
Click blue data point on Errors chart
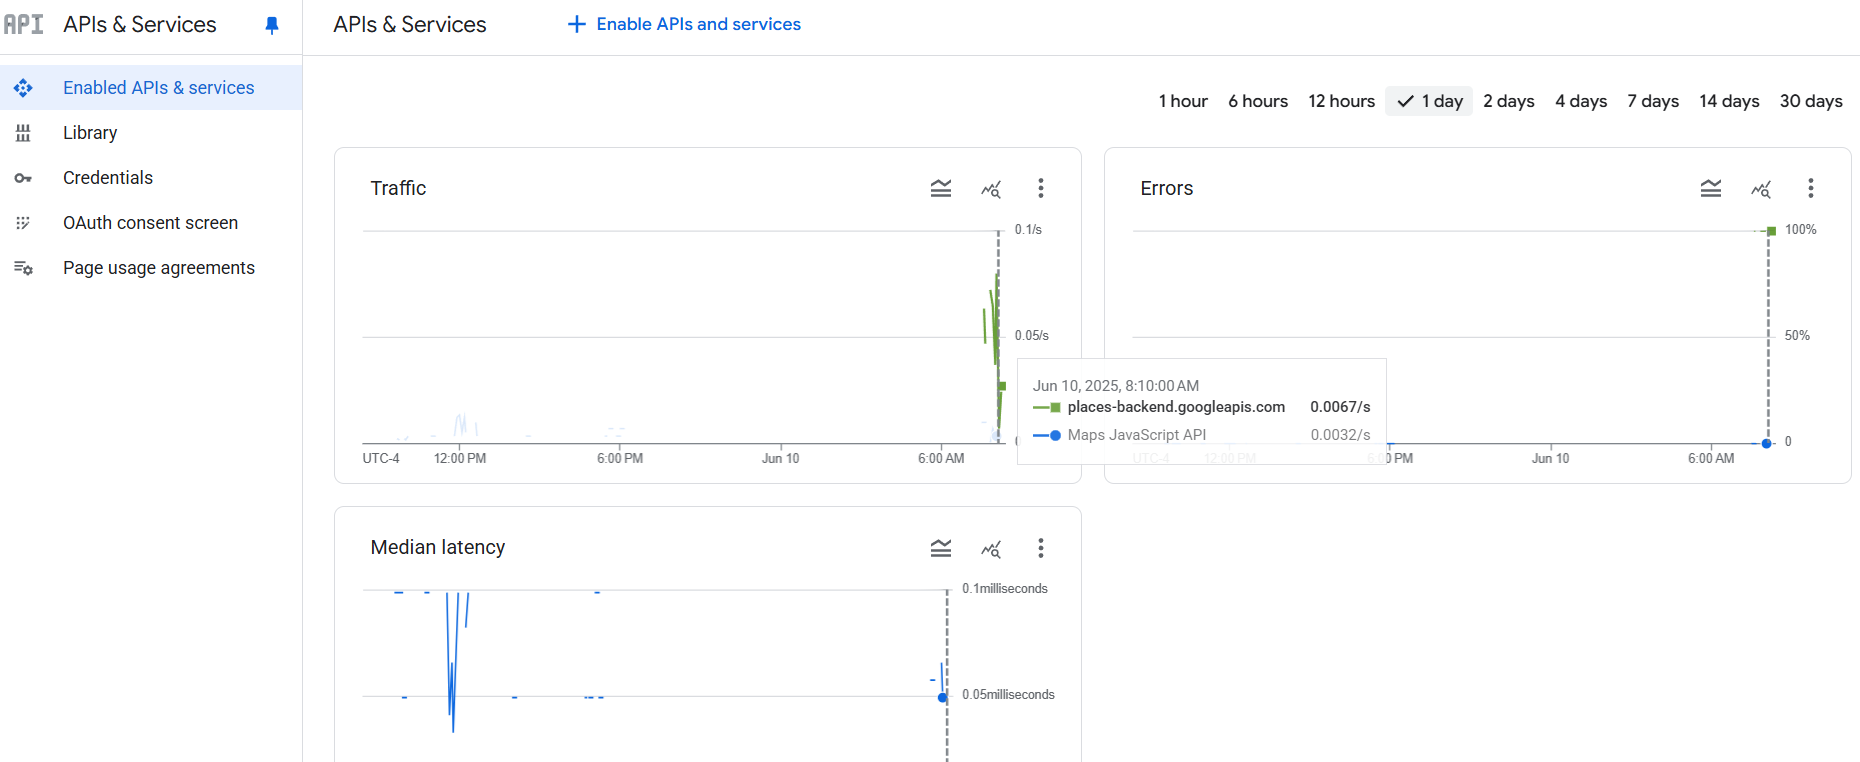tap(1766, 443)
